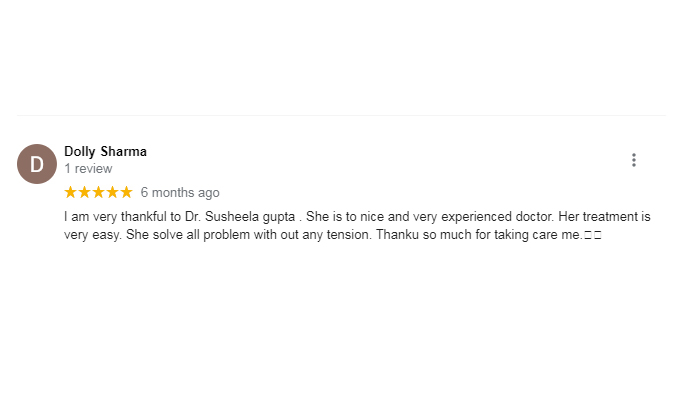
Task: Click the brown 'D' profile avatar
Action: (x=37, y=164)
